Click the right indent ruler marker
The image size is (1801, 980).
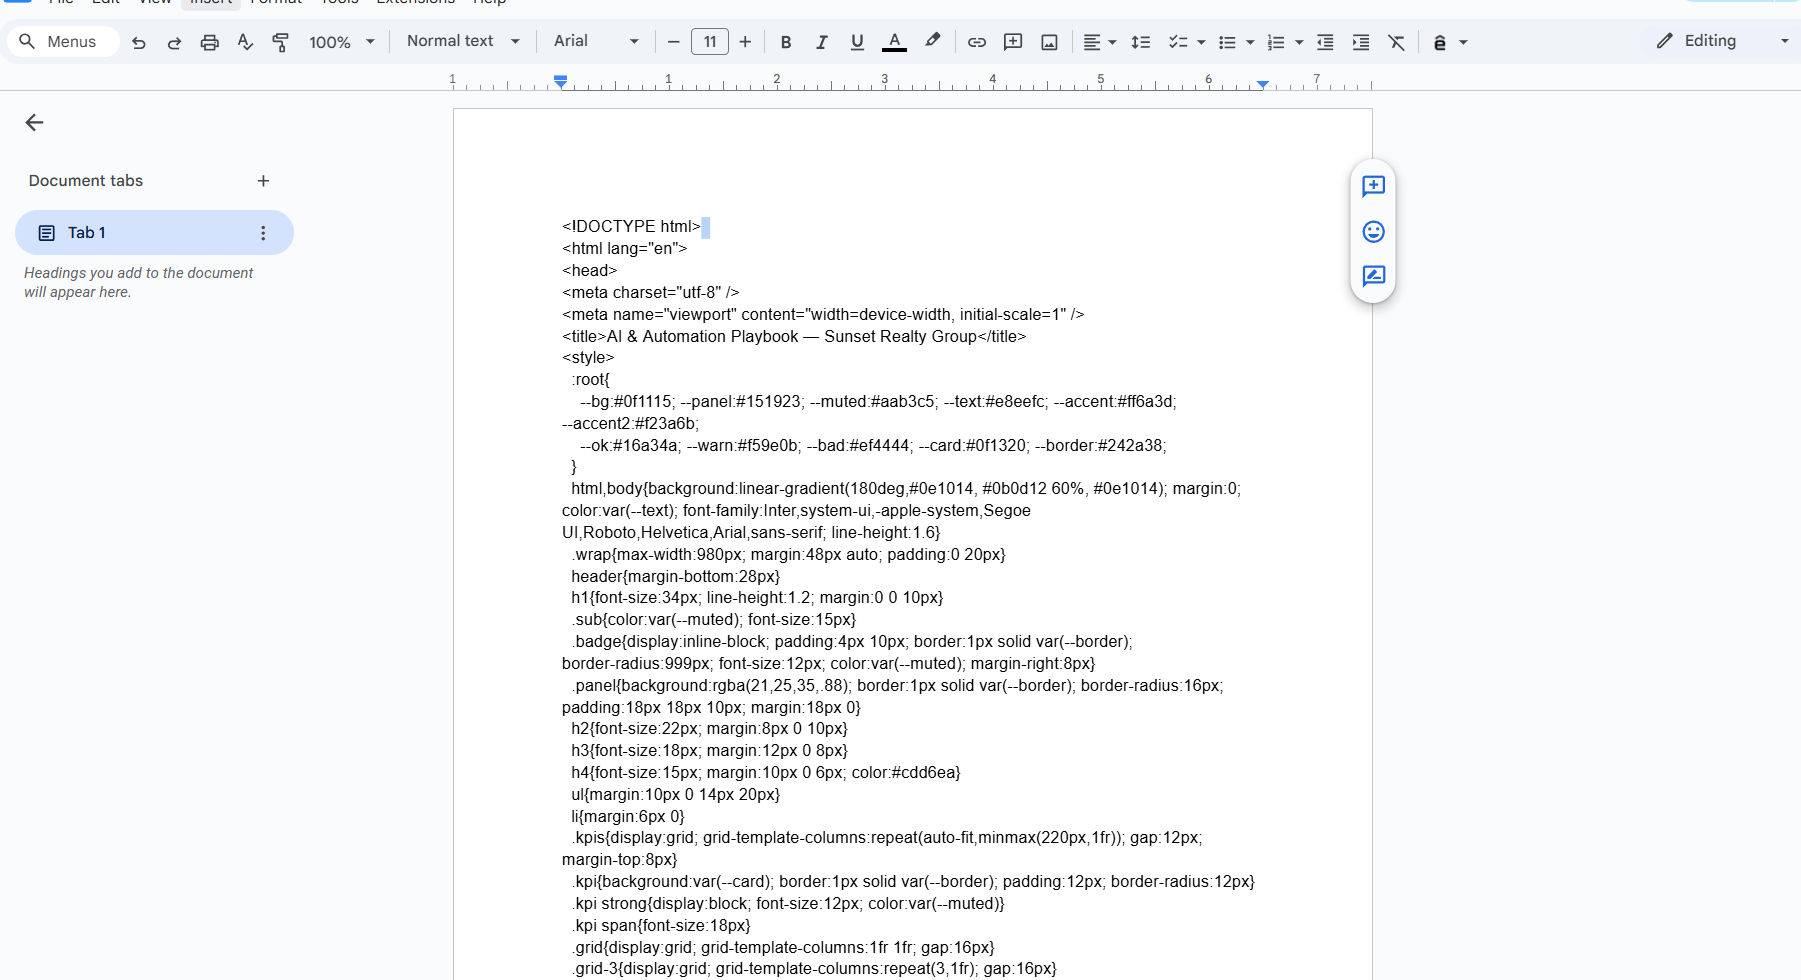(x=1263, y=85)
